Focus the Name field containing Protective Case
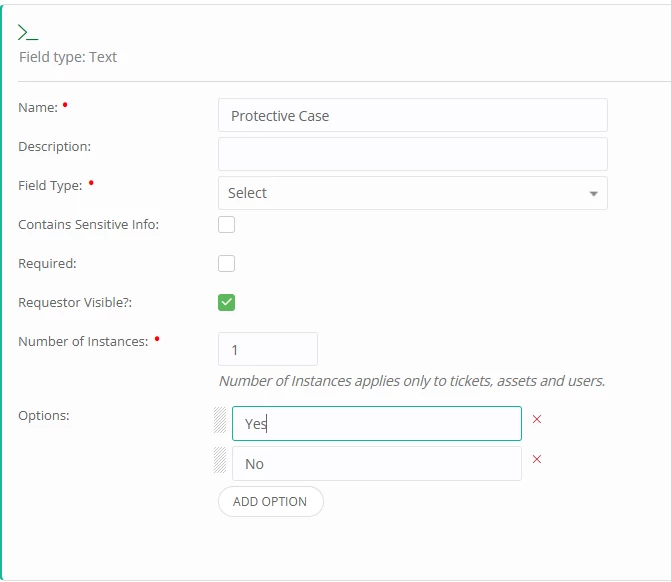 (x=412, y=115)
